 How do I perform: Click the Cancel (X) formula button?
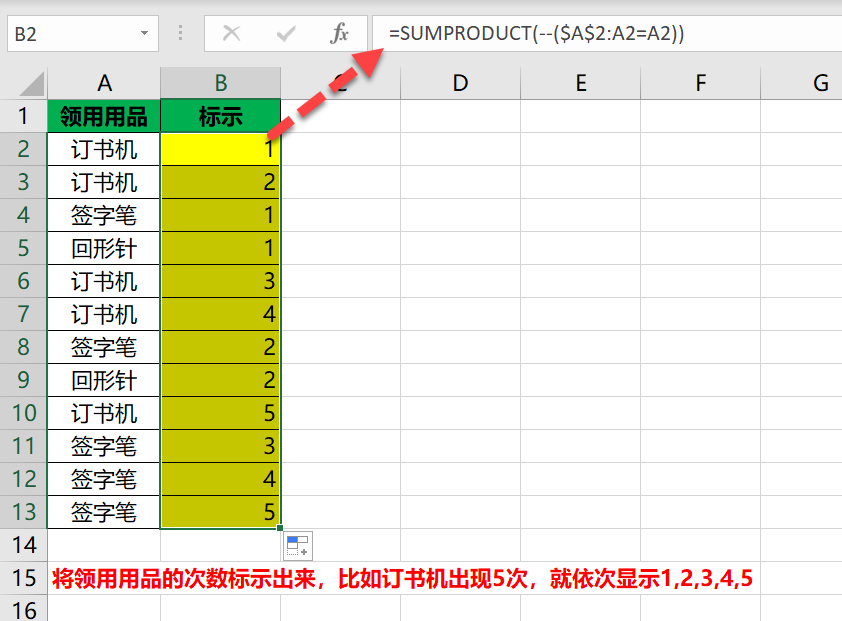[x=231, y=34]
